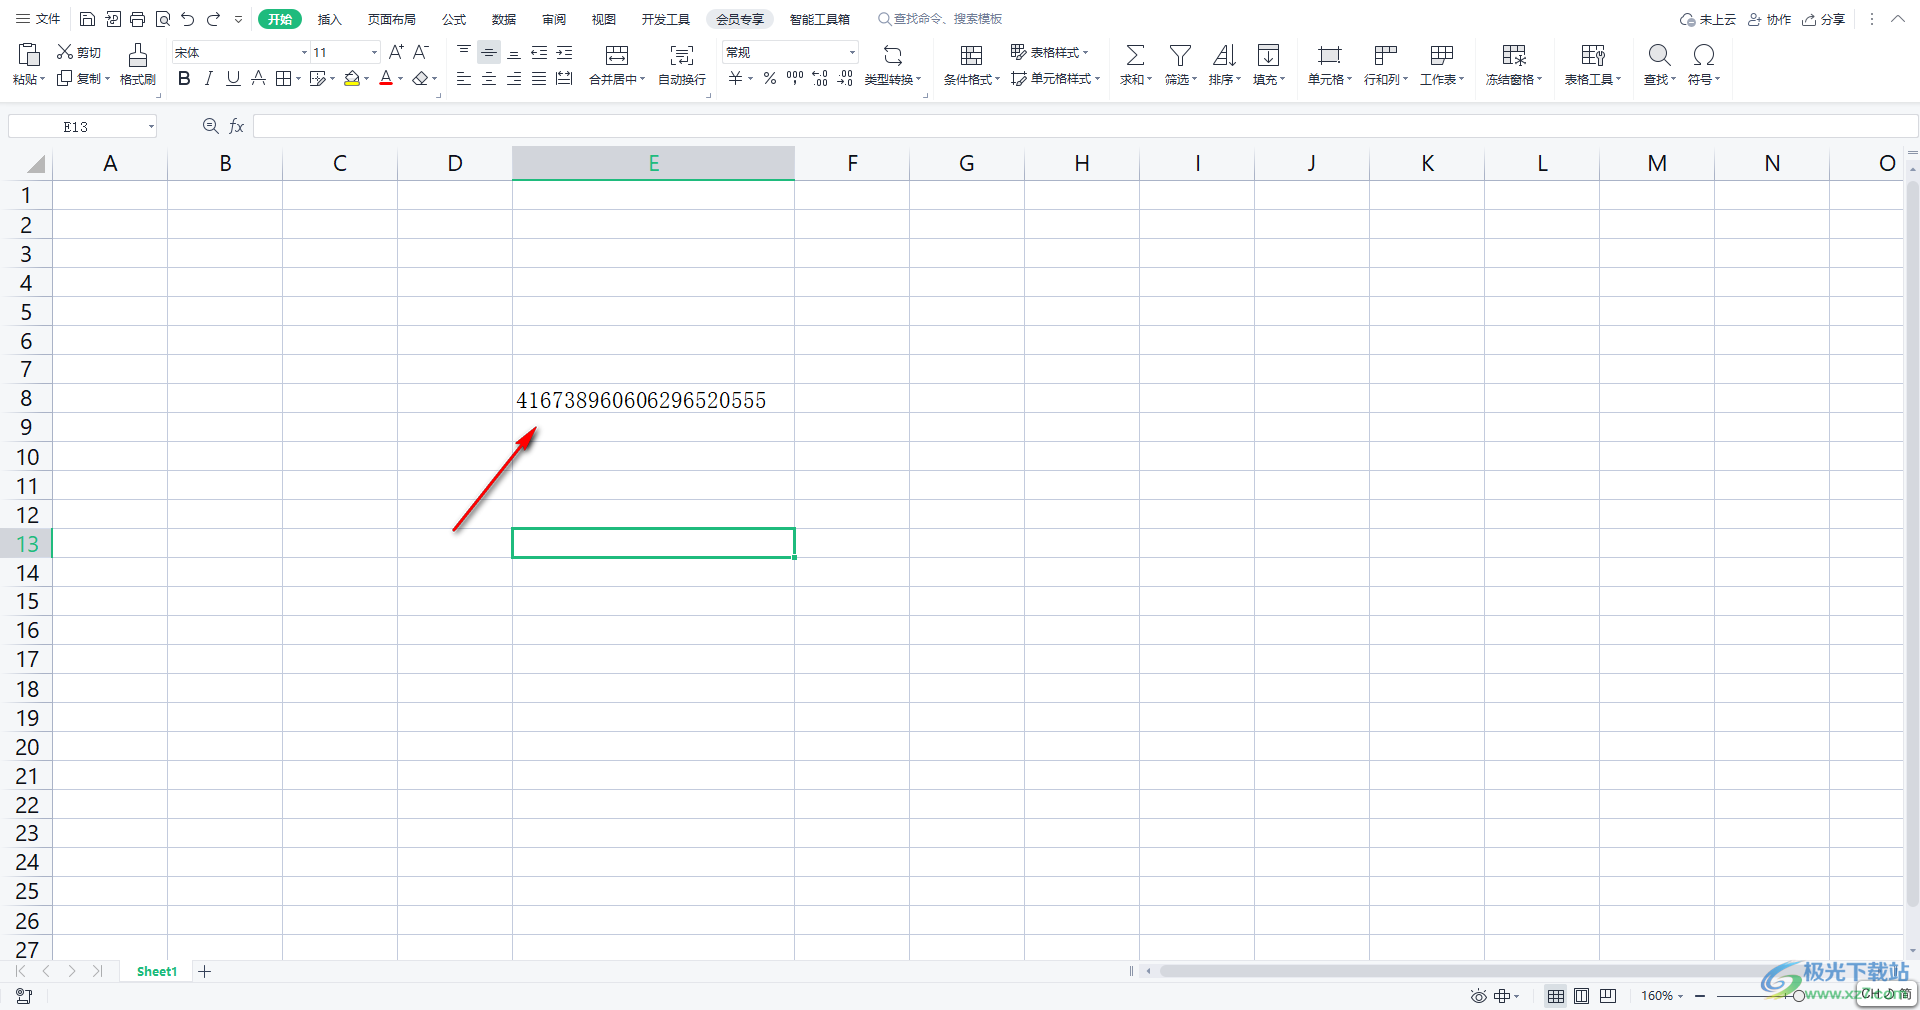Viewport: 1920px width, 1010px height.
Task: Click the Symbol (符号) omega icon
Action: 1704,55
